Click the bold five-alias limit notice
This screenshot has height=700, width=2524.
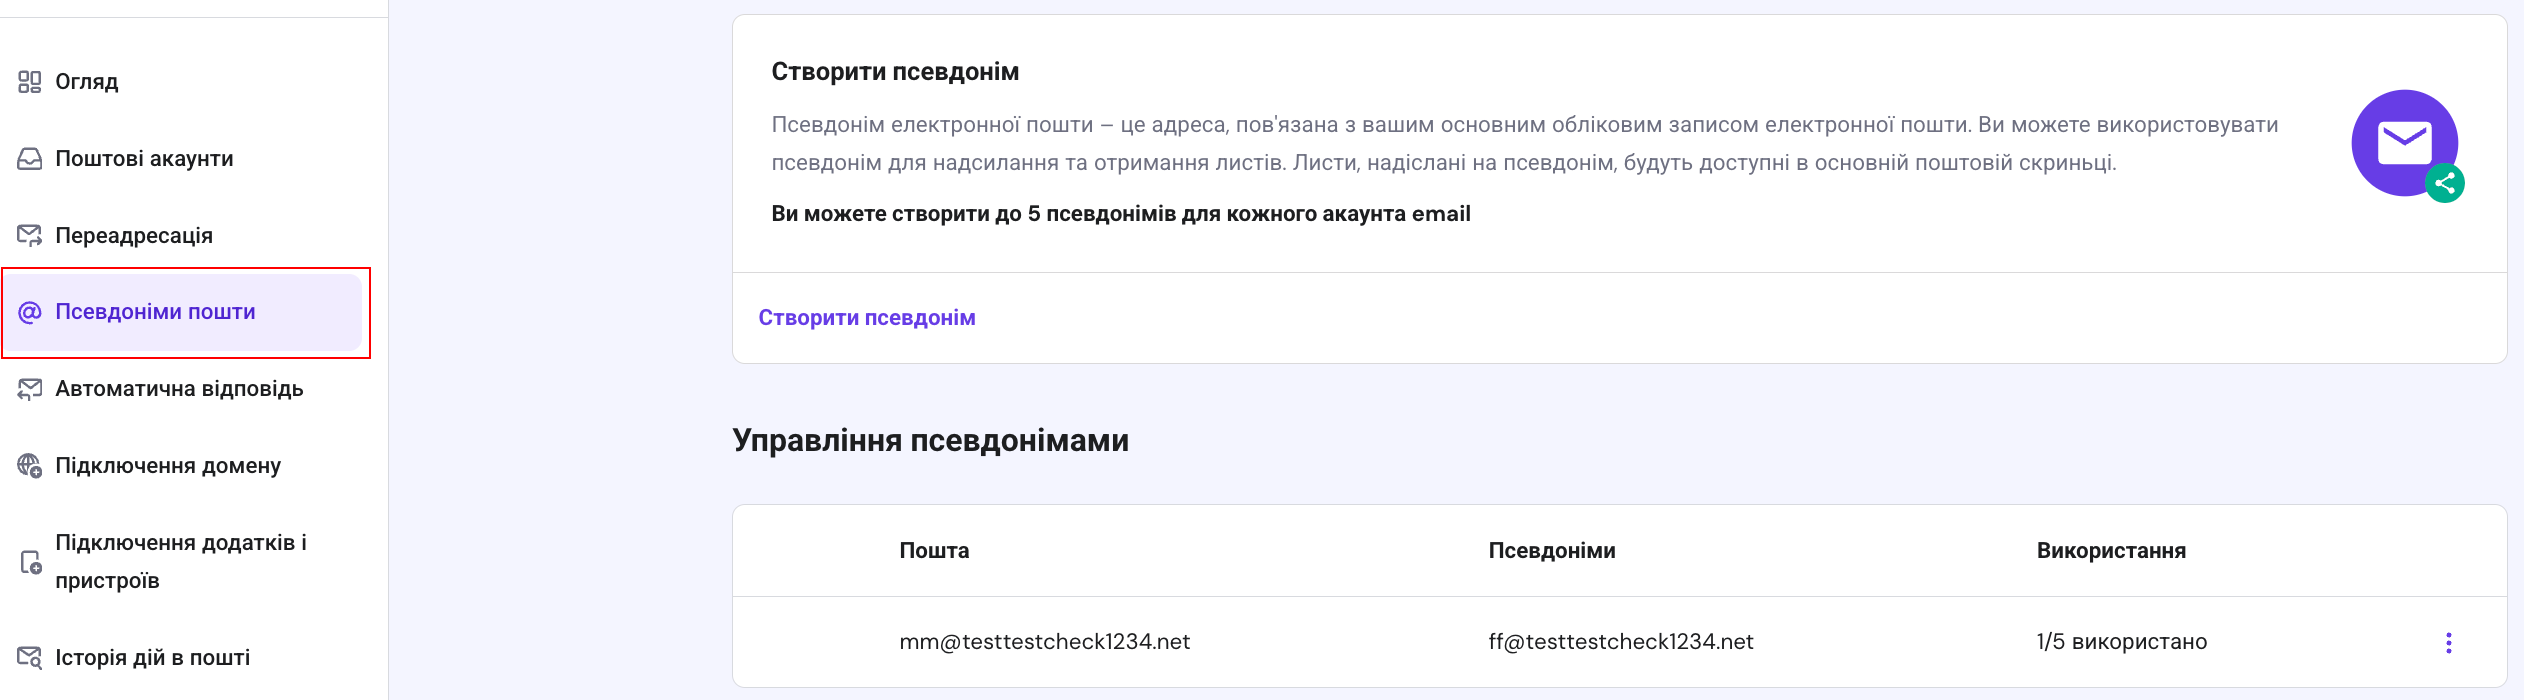pos(1120,214)
